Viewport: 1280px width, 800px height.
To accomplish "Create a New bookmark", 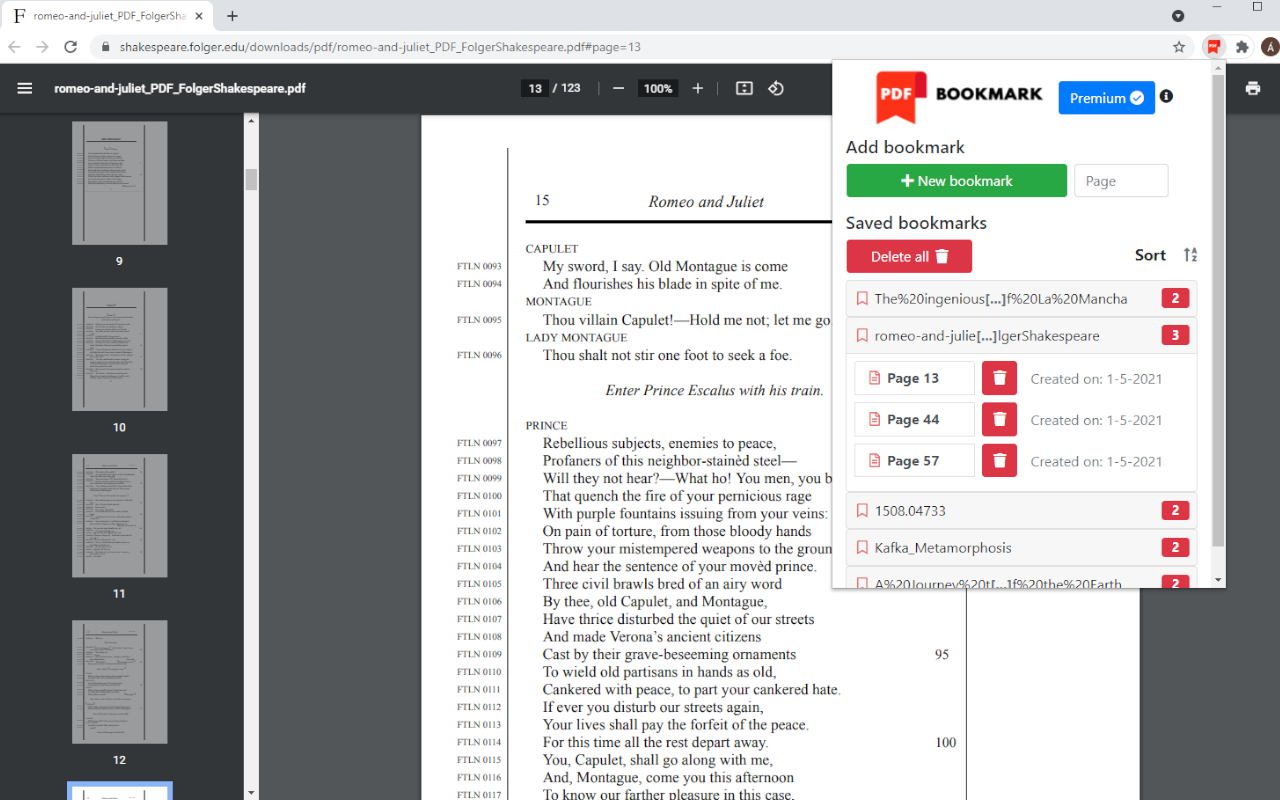I will point(956,180).
